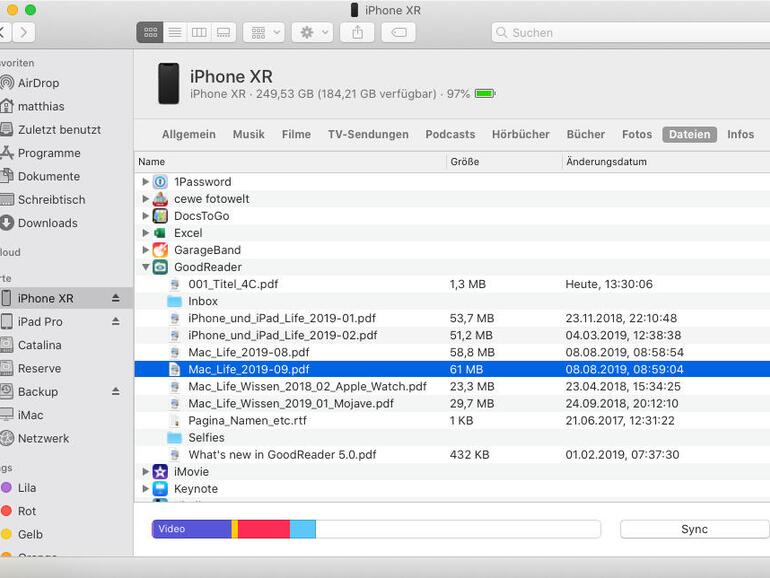Go forward in Finder history
Screen dimensions: 770x578
click(24, 33)
